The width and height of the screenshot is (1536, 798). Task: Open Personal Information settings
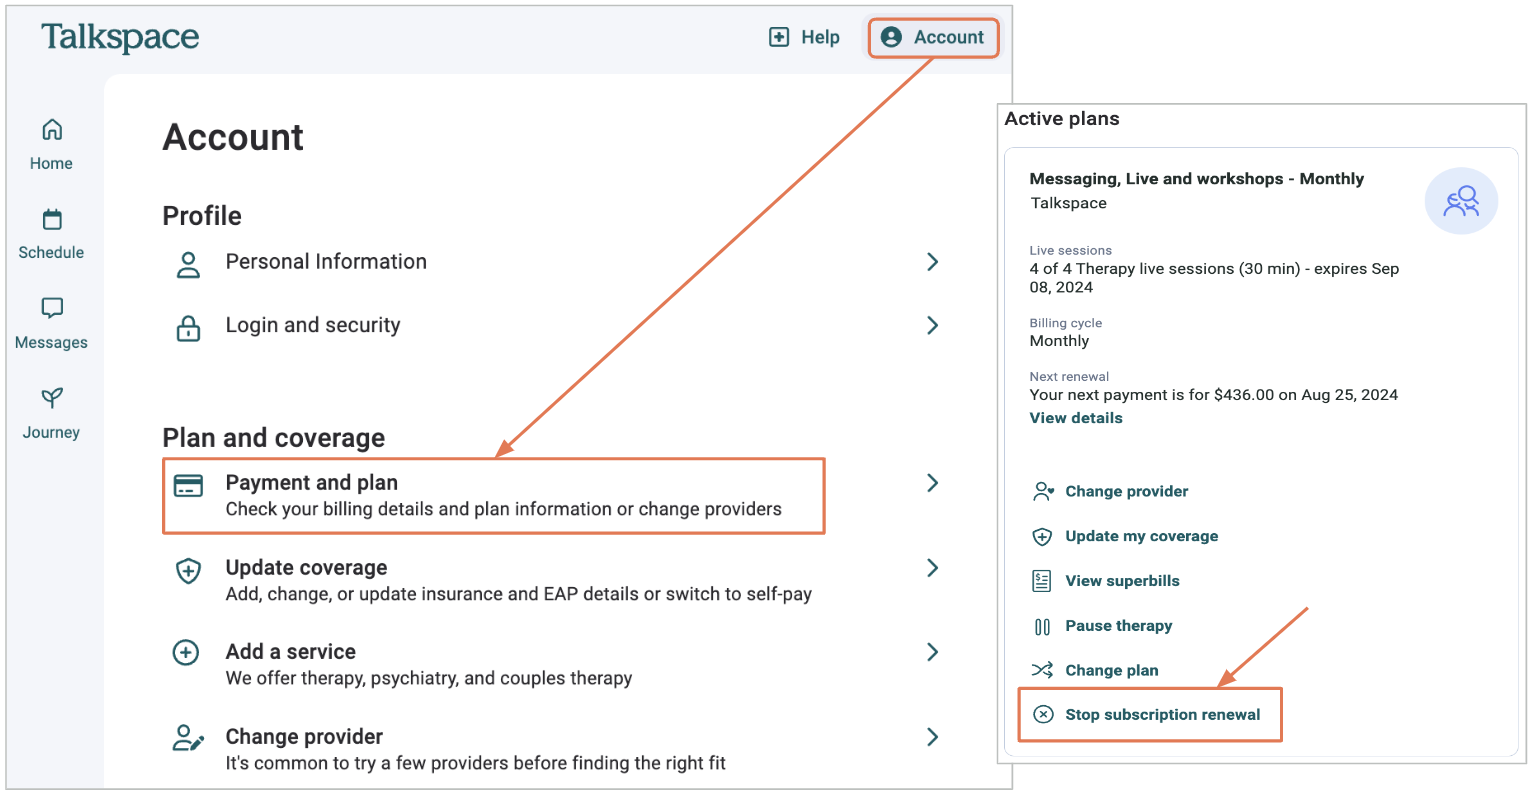click(326, 262)
